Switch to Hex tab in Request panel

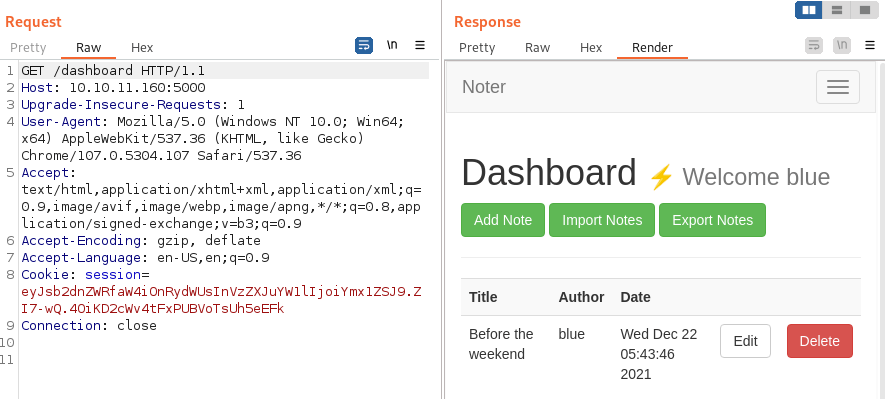coord(142,48)
